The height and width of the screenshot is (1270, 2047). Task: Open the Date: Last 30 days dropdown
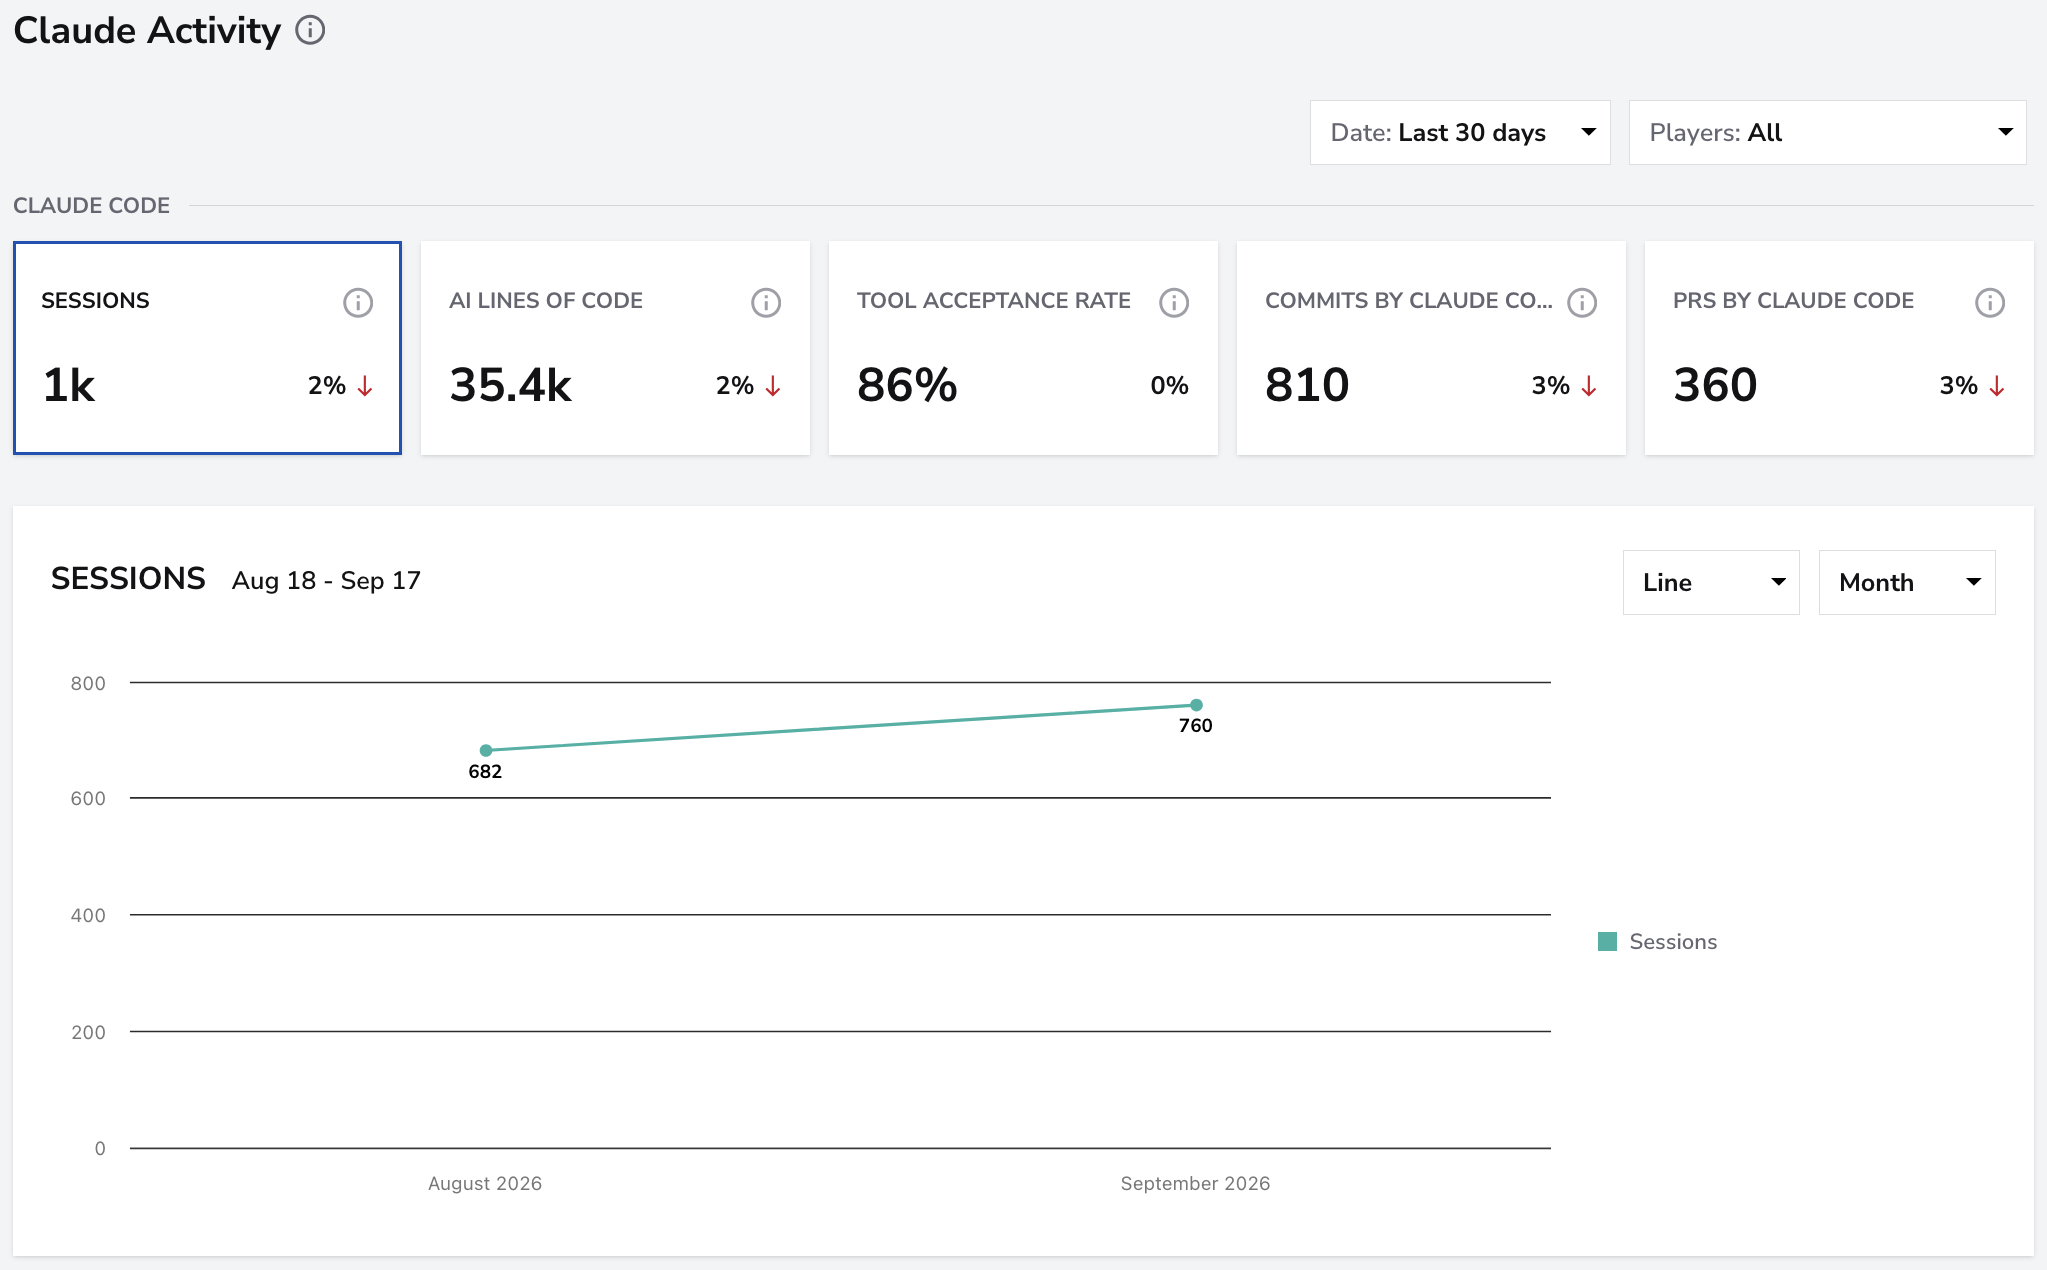(x=1460, y=132)
